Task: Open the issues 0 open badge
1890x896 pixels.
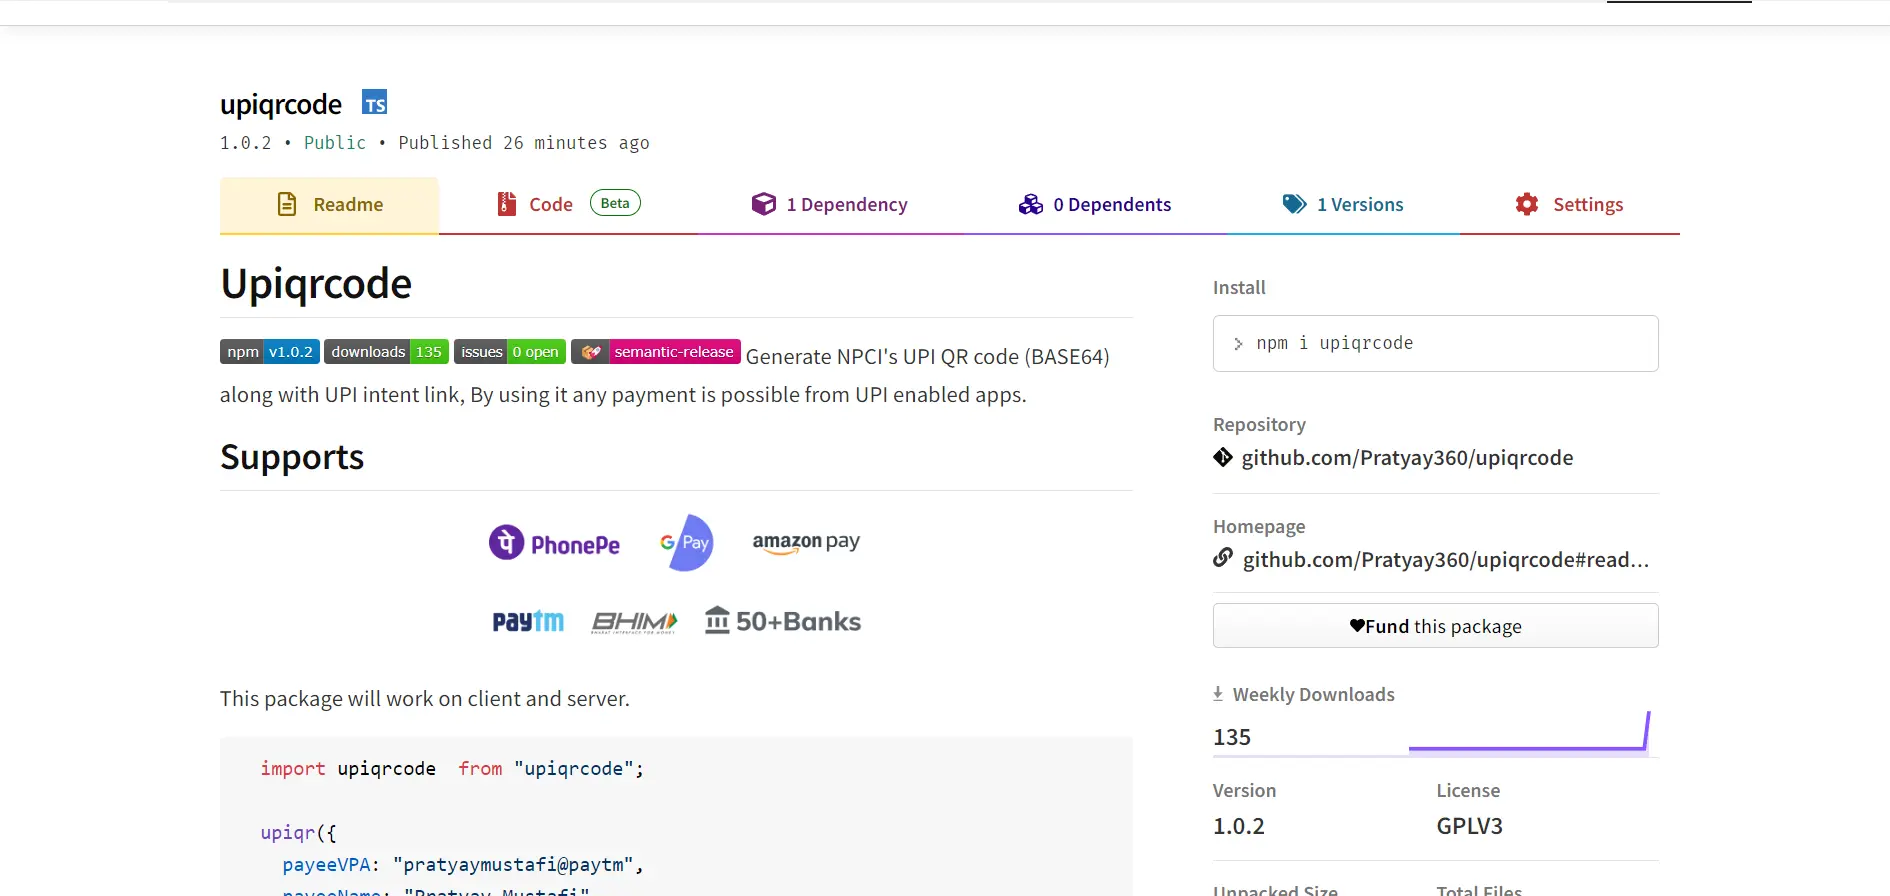Action: tap(510, 352)
